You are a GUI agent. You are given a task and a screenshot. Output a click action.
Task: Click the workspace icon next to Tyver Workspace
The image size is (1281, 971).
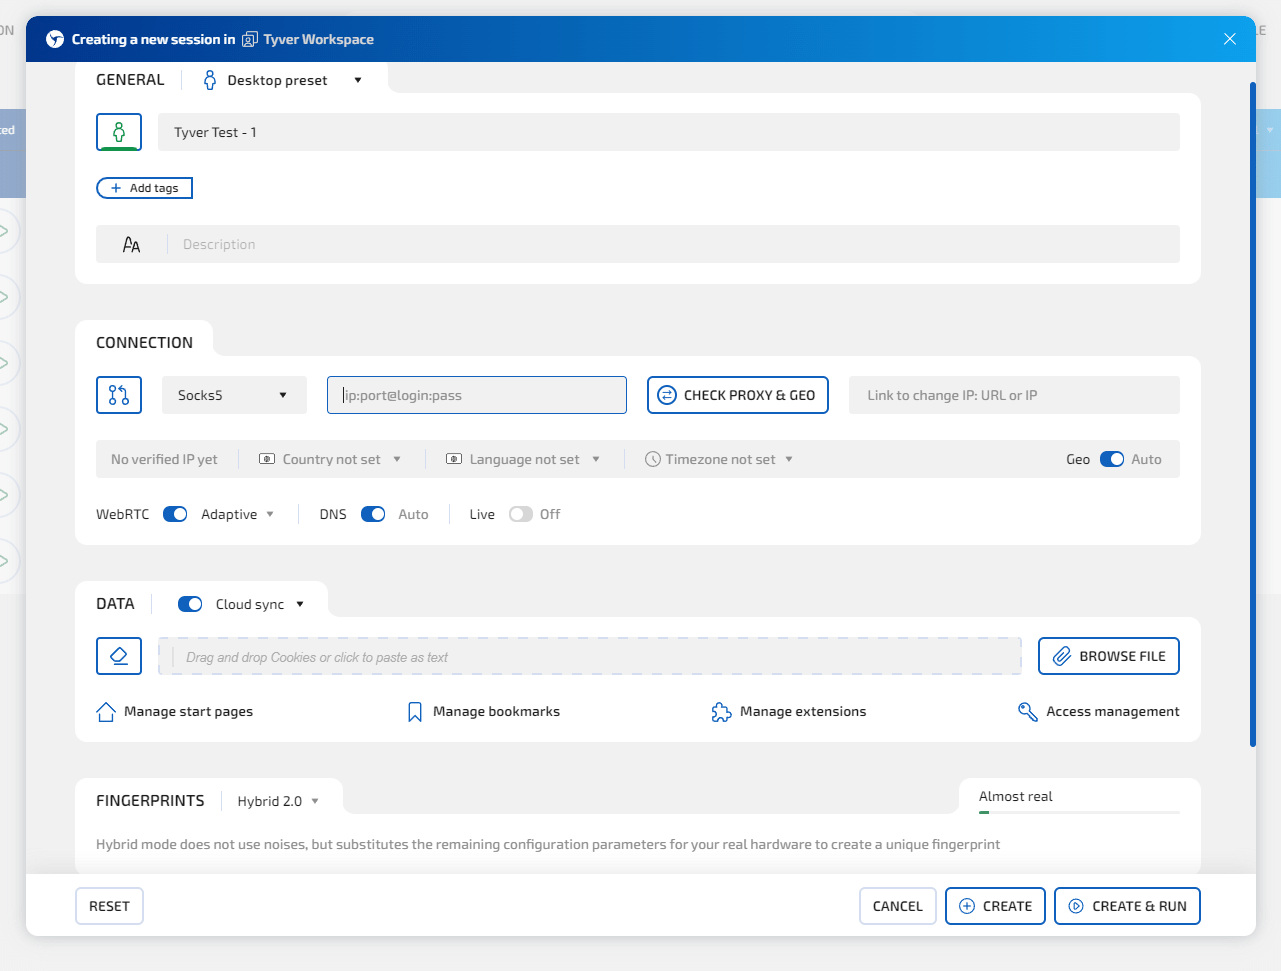[250, 39]
